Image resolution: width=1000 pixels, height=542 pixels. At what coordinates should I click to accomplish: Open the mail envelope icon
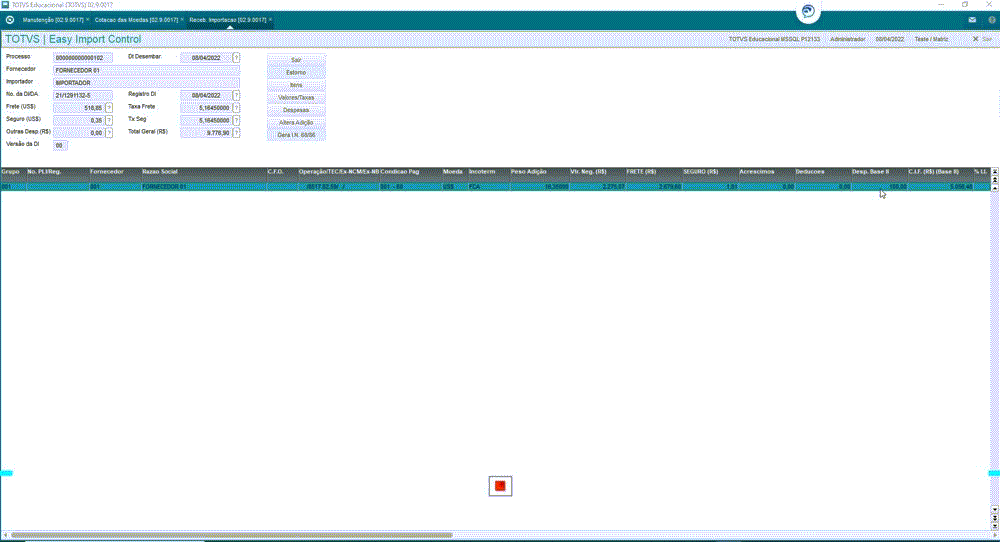point(972,20)
